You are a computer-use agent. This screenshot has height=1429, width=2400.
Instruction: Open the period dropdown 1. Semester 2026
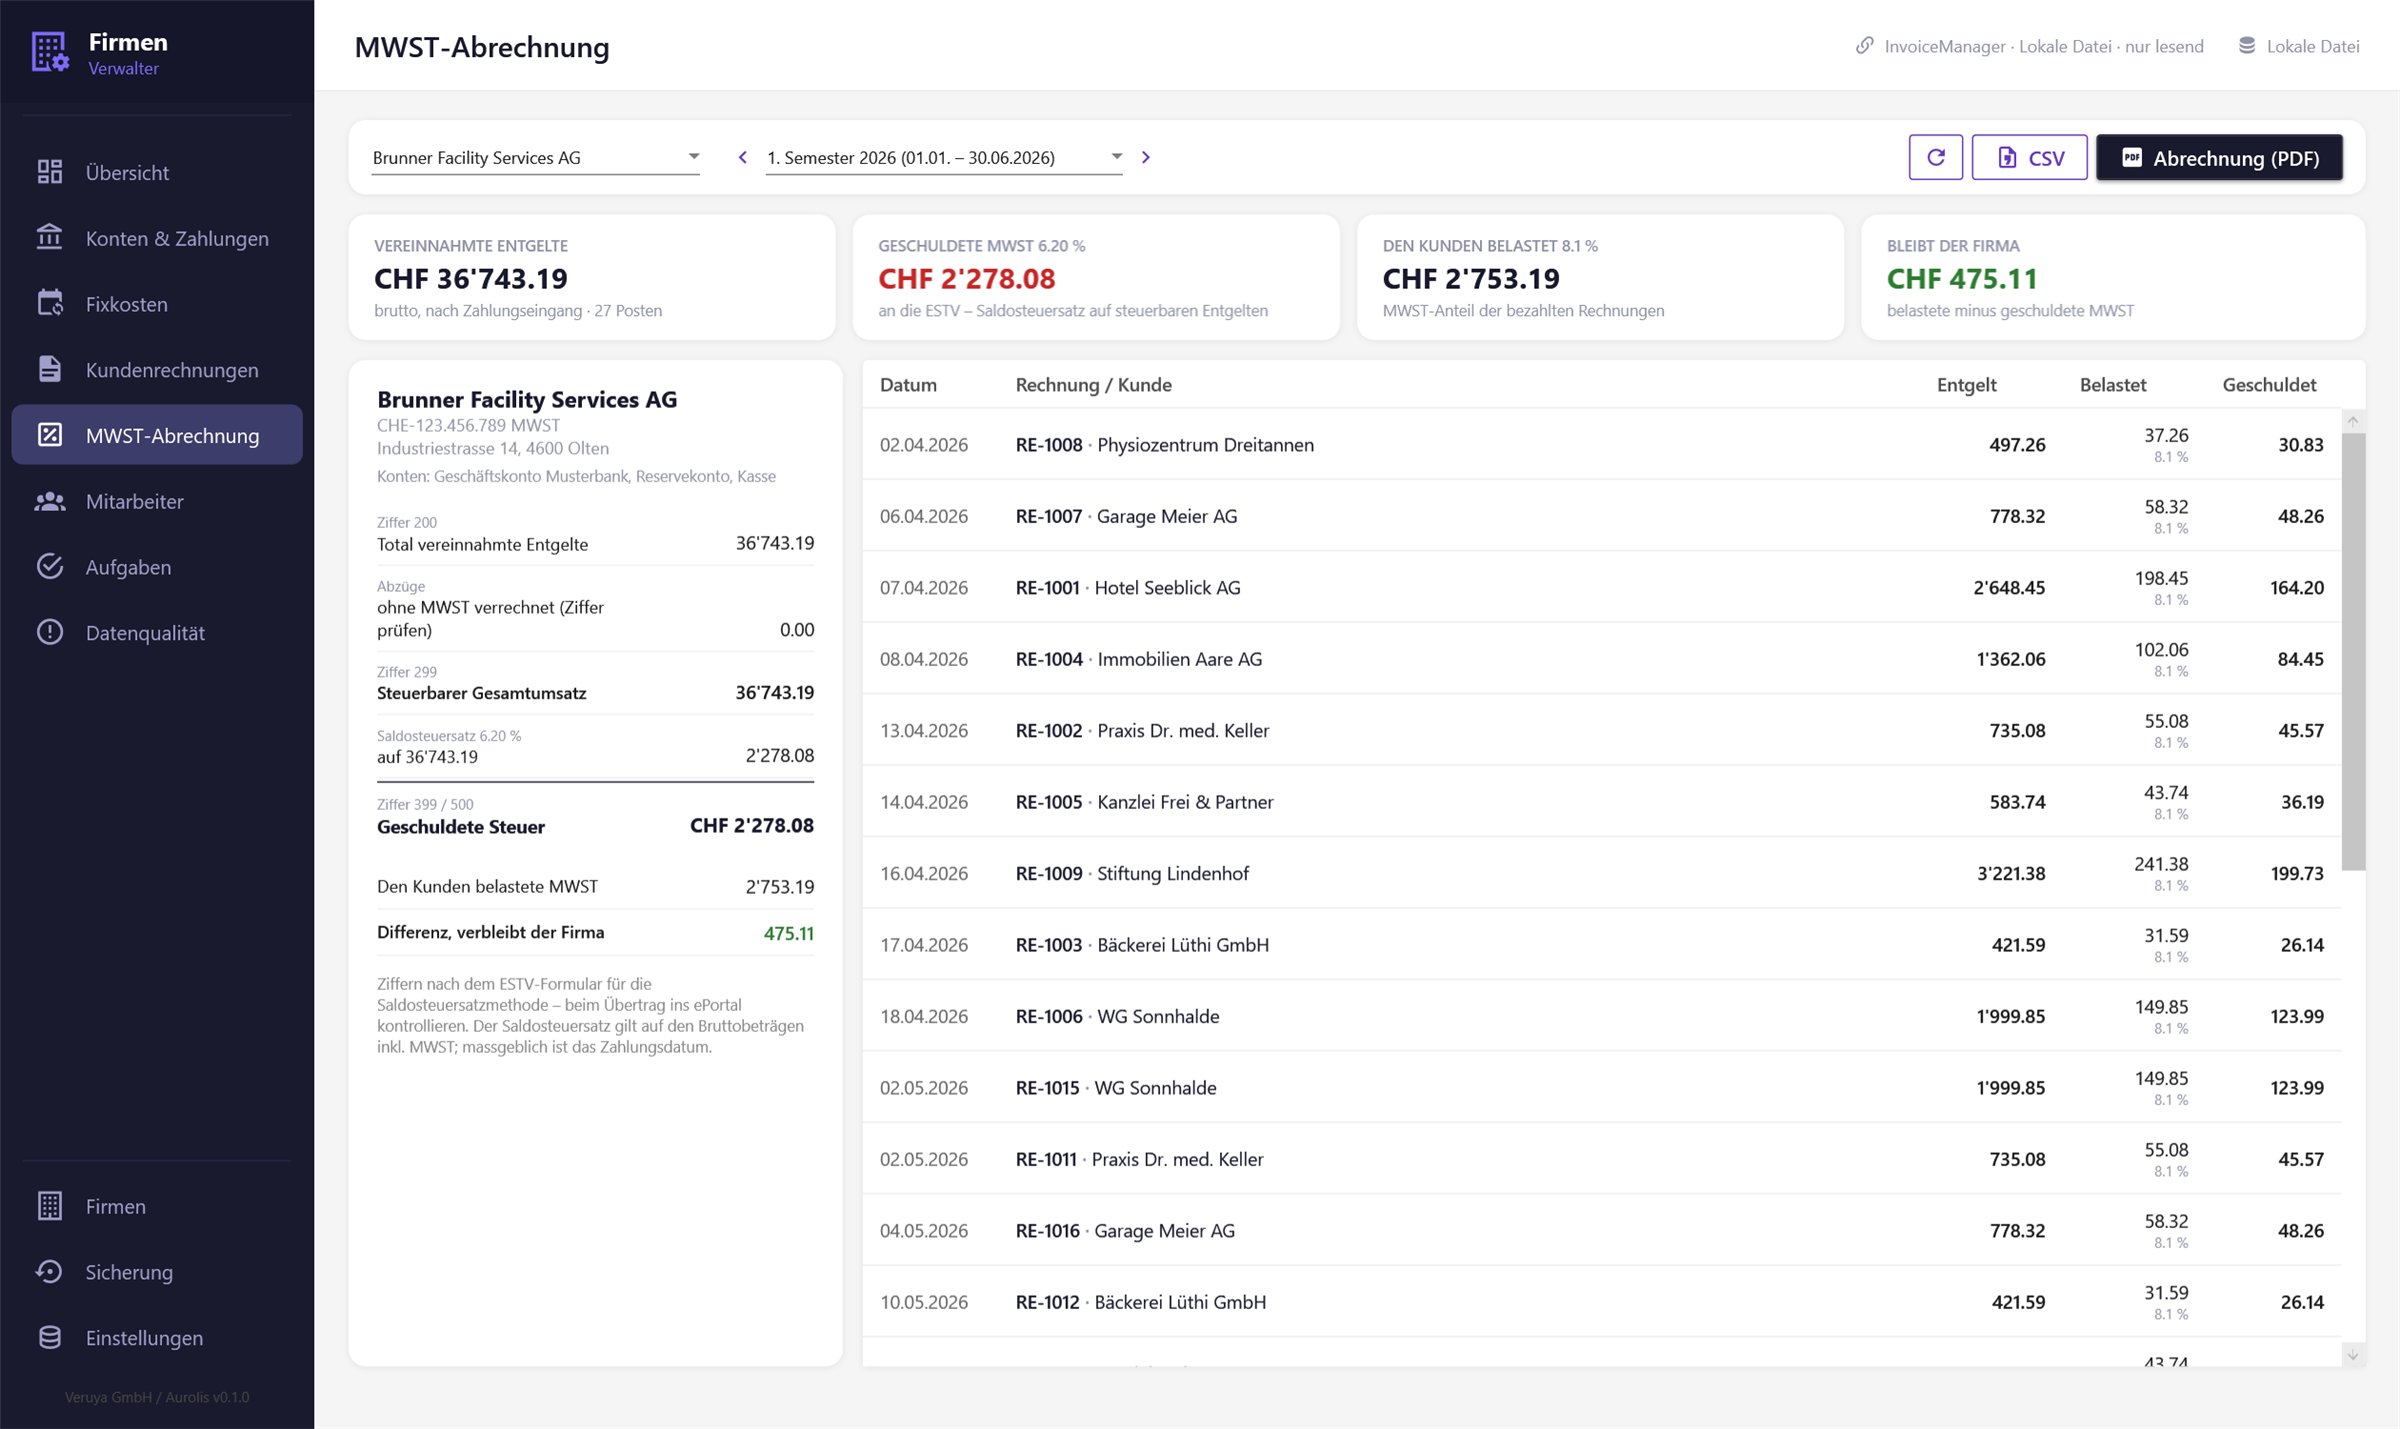(944, 157)
